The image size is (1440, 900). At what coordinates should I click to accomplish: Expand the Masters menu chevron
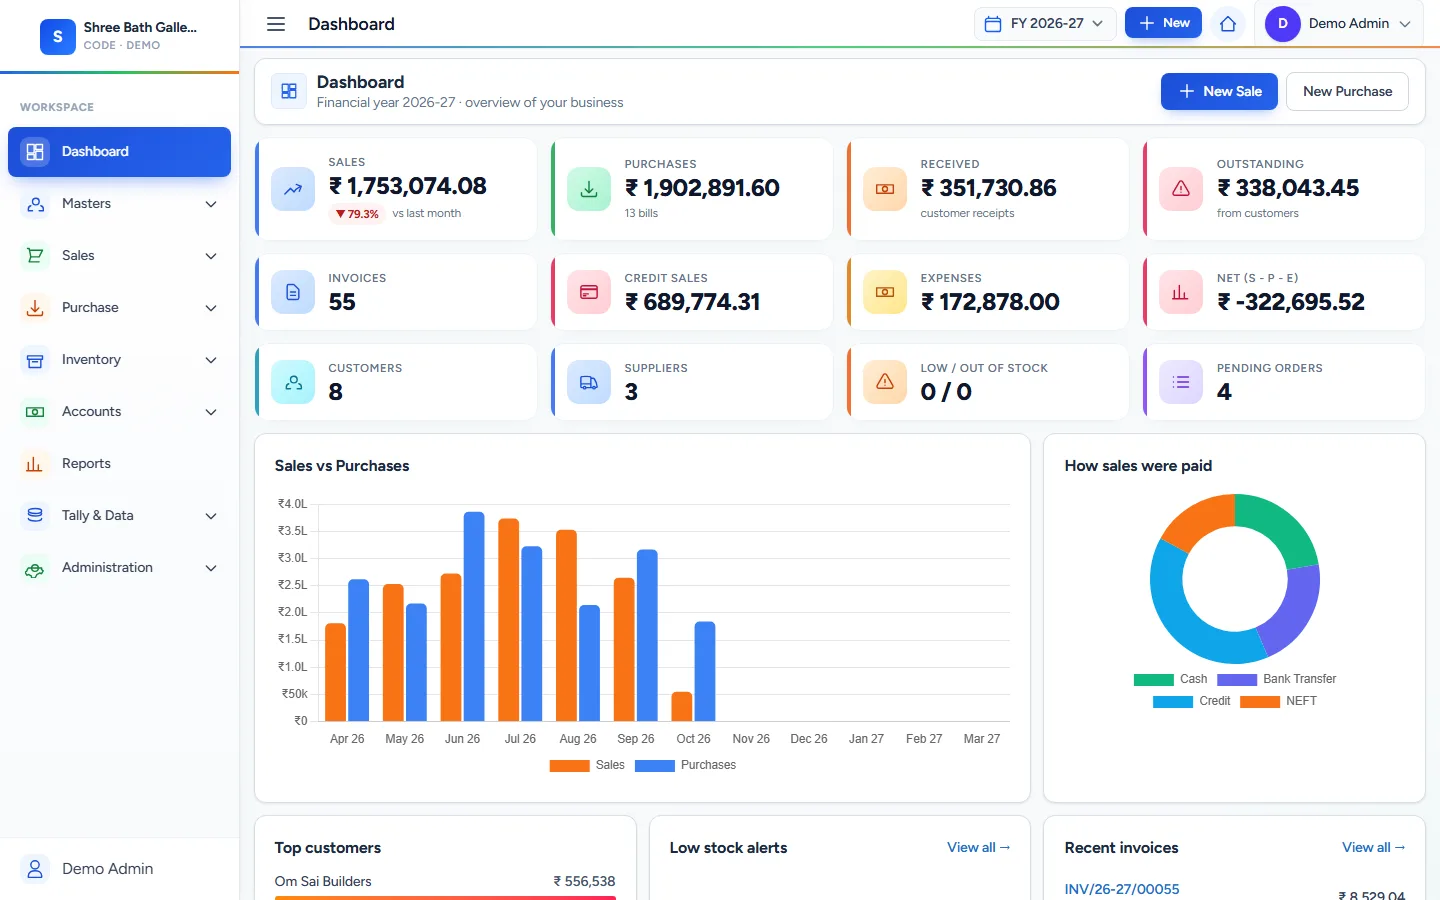pyautogui.click(x=211, y=204)
